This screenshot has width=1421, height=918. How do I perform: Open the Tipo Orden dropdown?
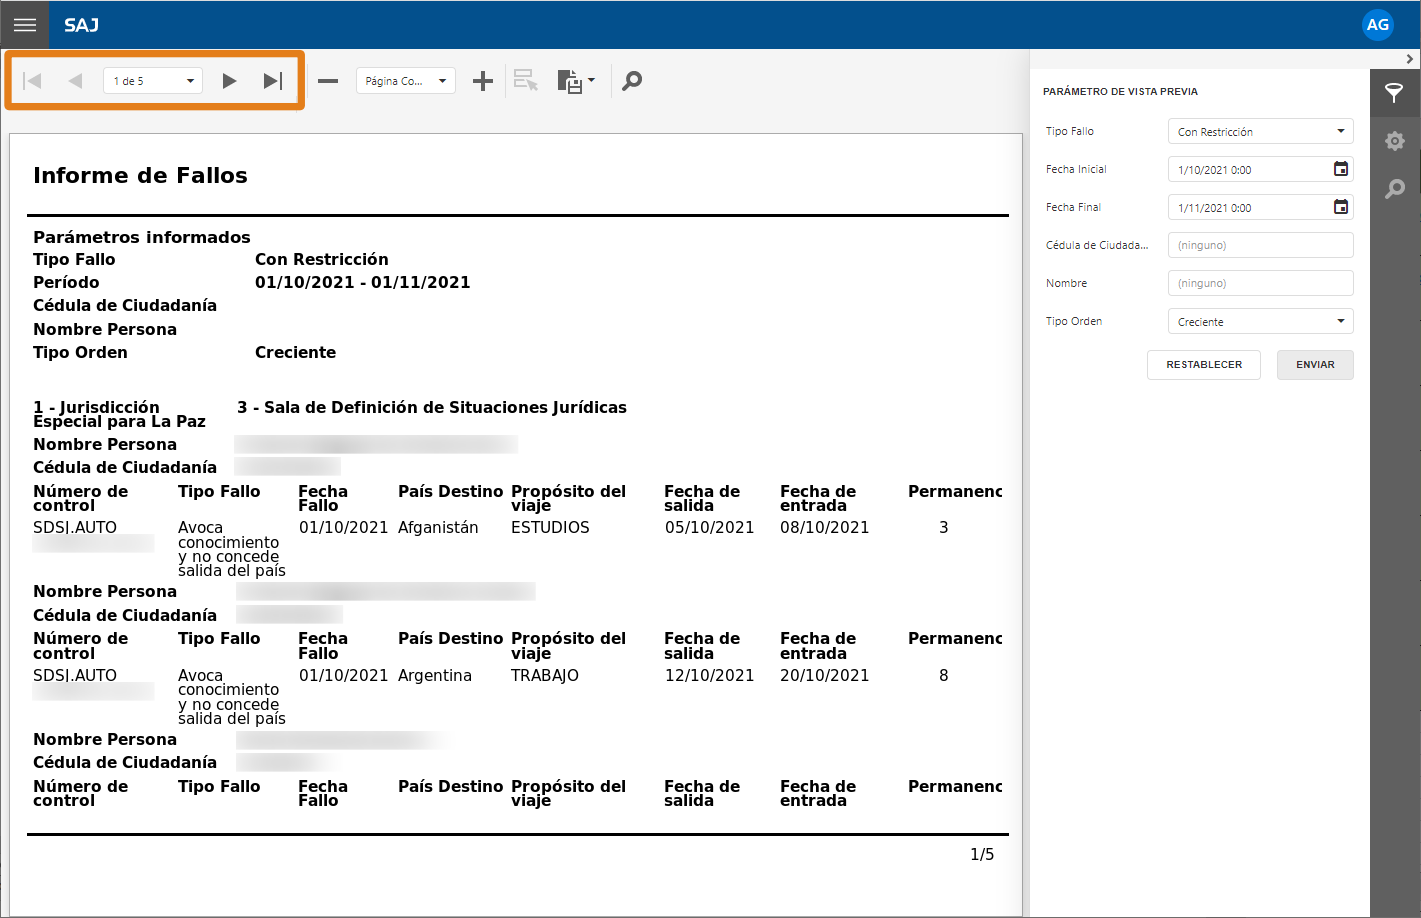pos(1260,321)
